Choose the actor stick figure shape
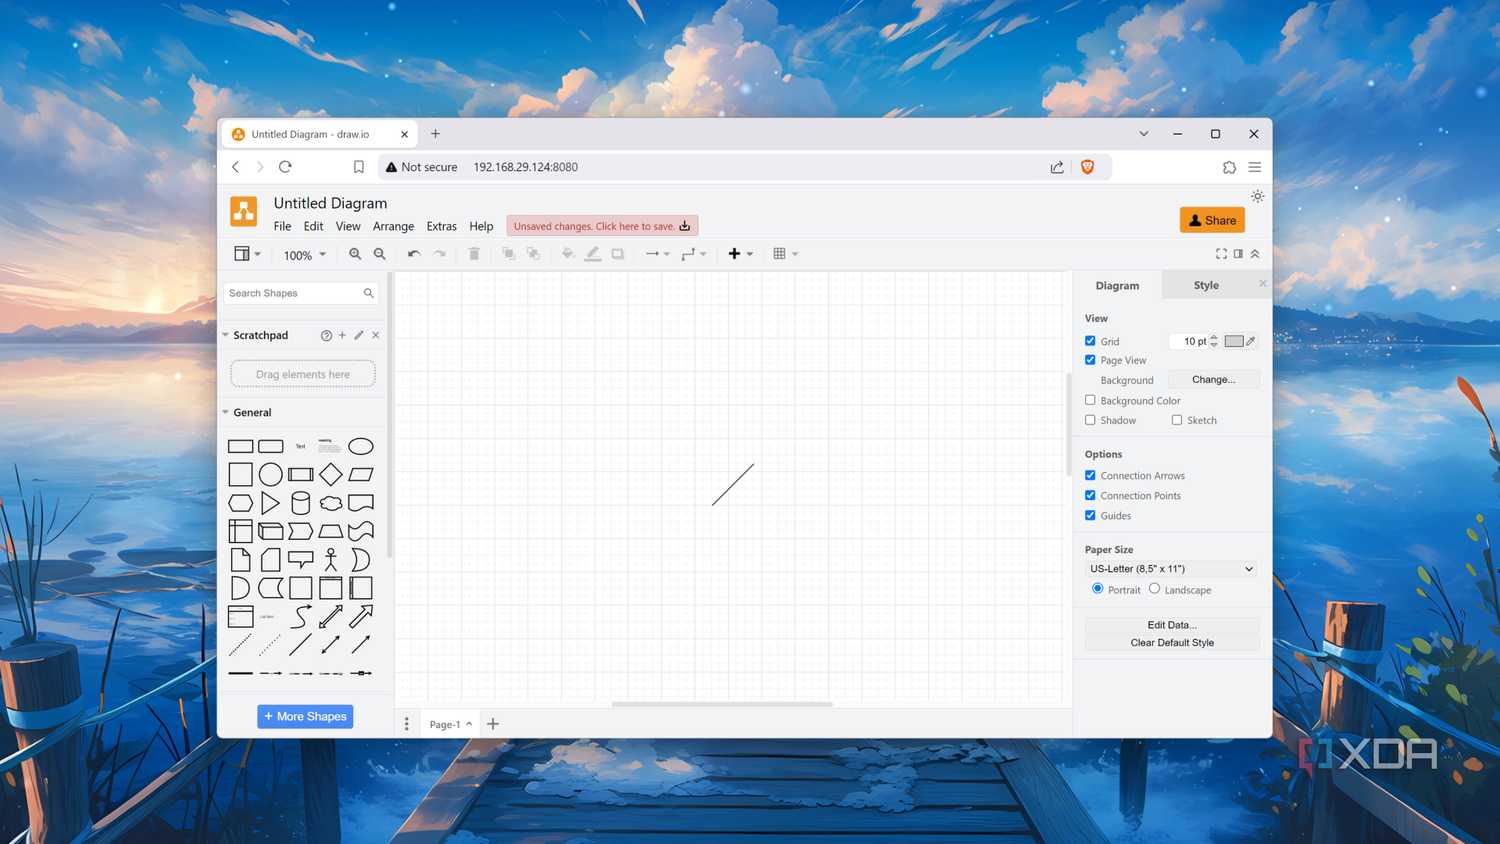The width and height of the screenshot is (1500, 844). point(331,560)
